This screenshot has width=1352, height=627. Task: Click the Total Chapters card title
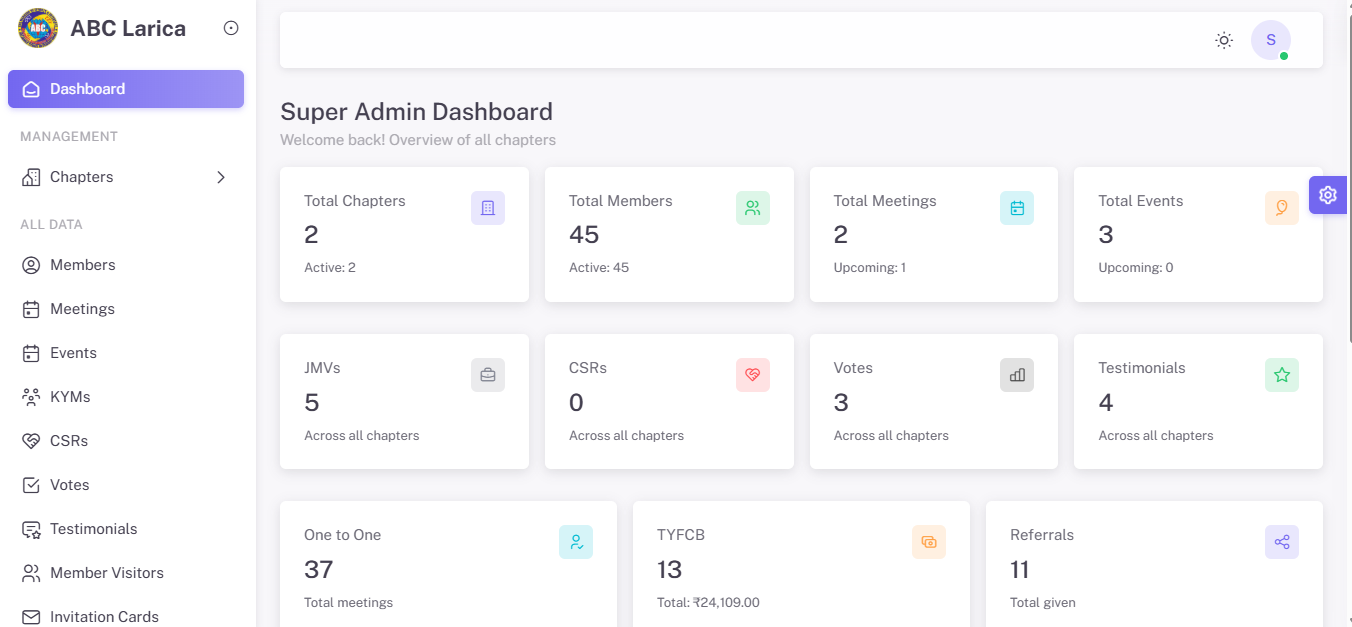pyautogui.click(x=355, y=201)
